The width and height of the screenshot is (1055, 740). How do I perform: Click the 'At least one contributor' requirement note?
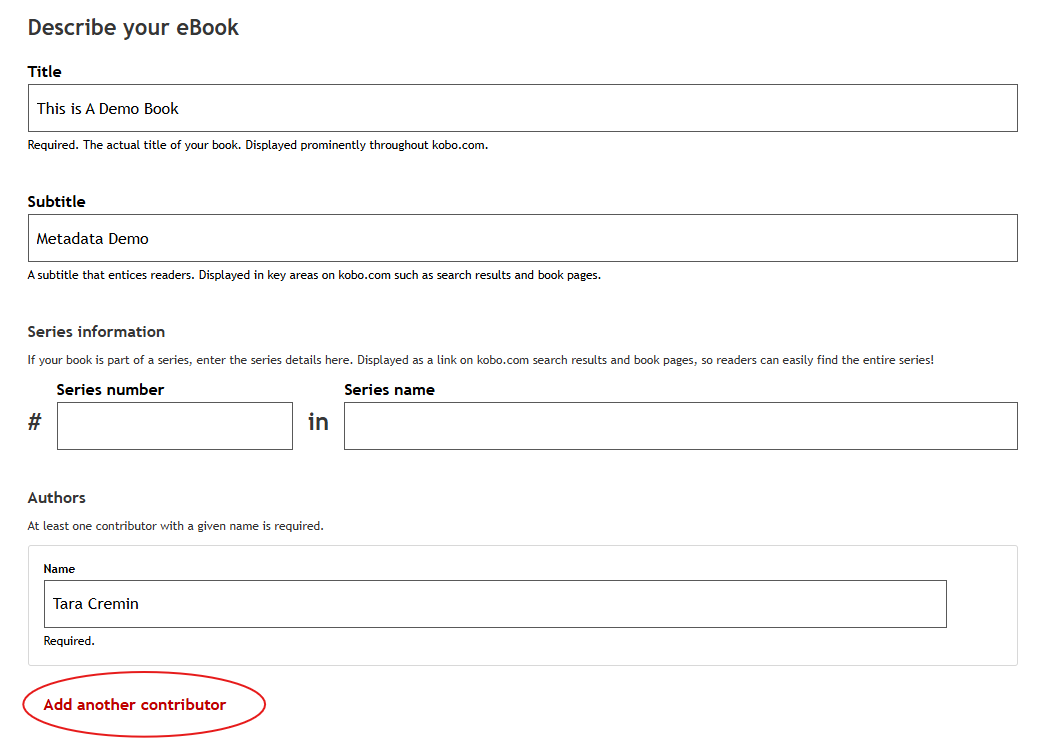point(175,526)
